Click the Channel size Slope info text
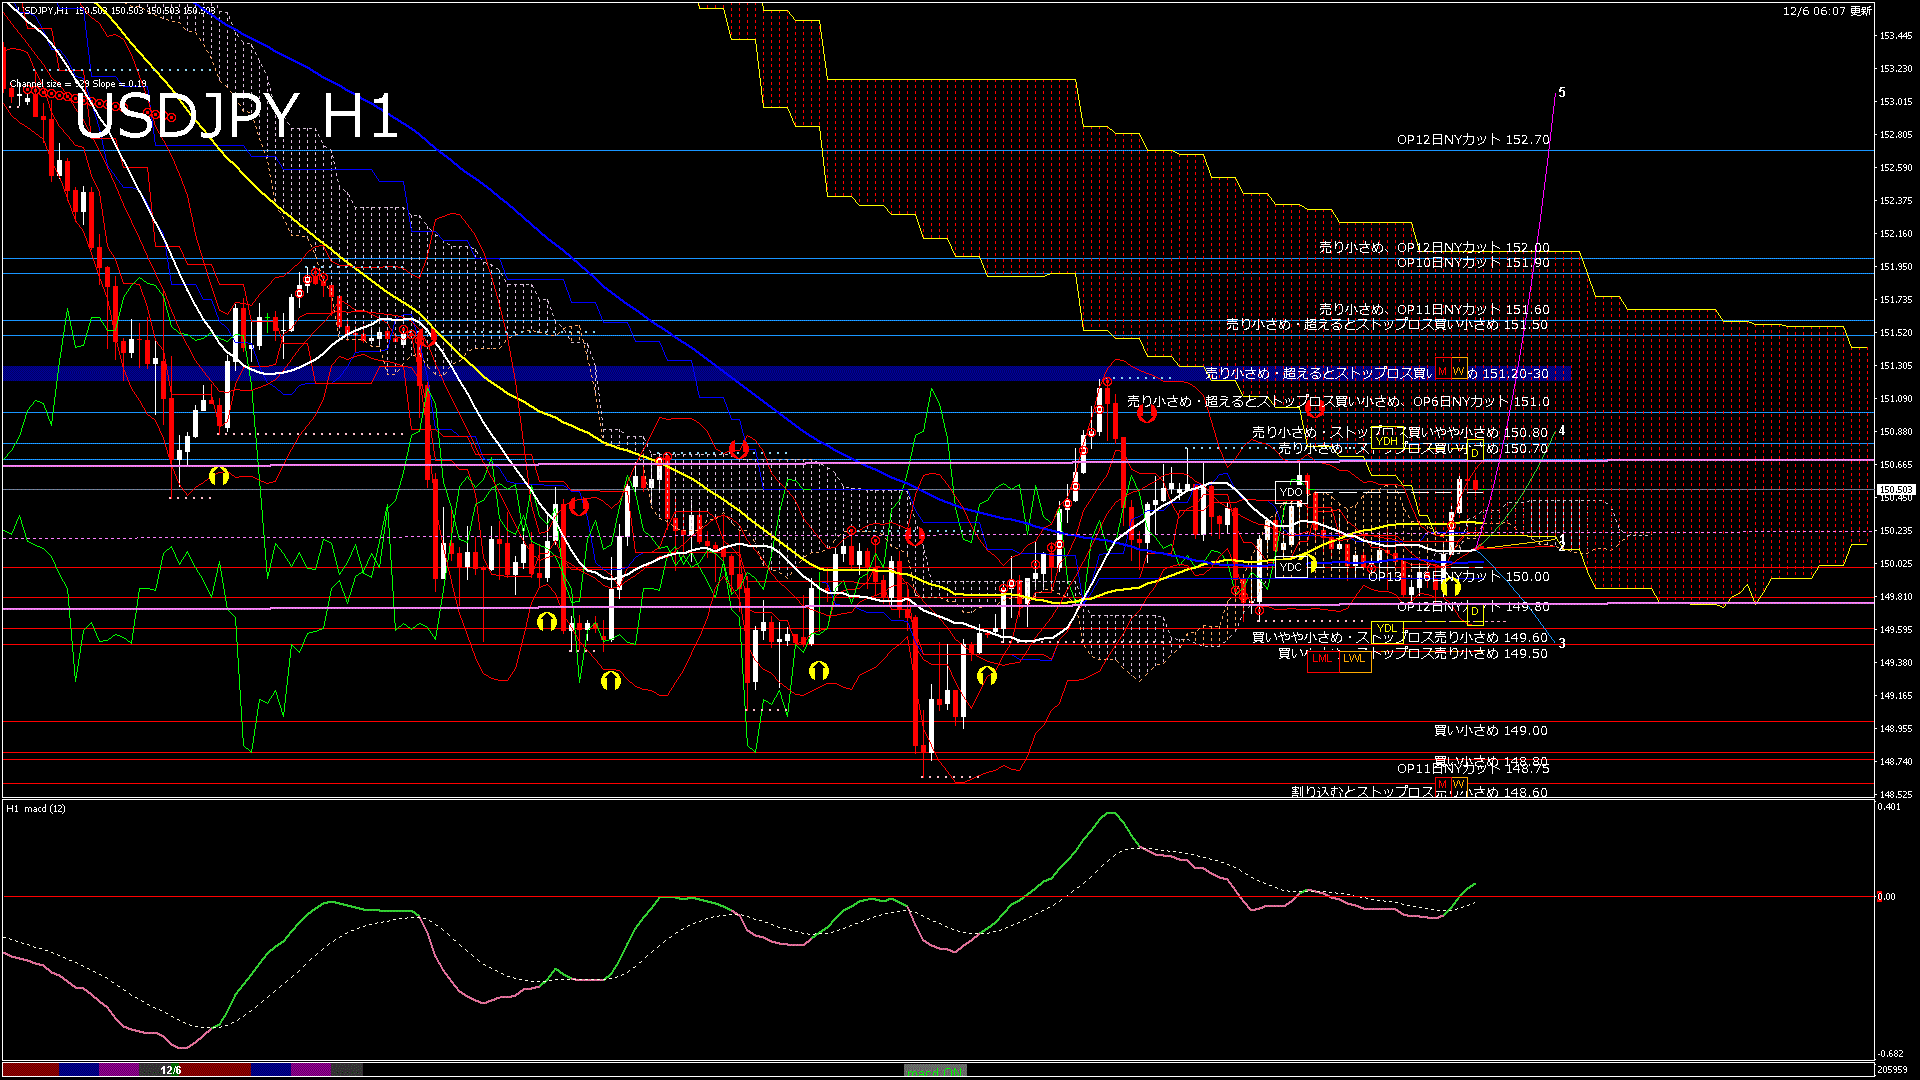Image resolution: width=1920 pixels, height=1080 pixels. (x=78, y=84)
